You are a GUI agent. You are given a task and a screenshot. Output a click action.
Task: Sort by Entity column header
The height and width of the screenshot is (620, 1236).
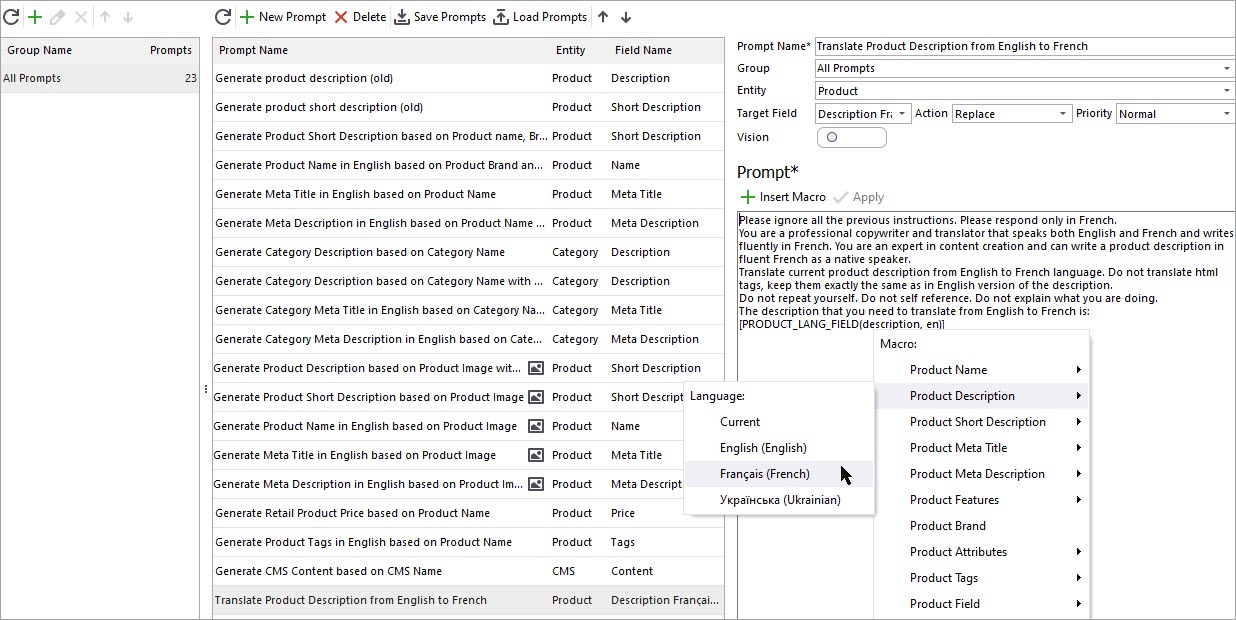[x=578, y=50]
